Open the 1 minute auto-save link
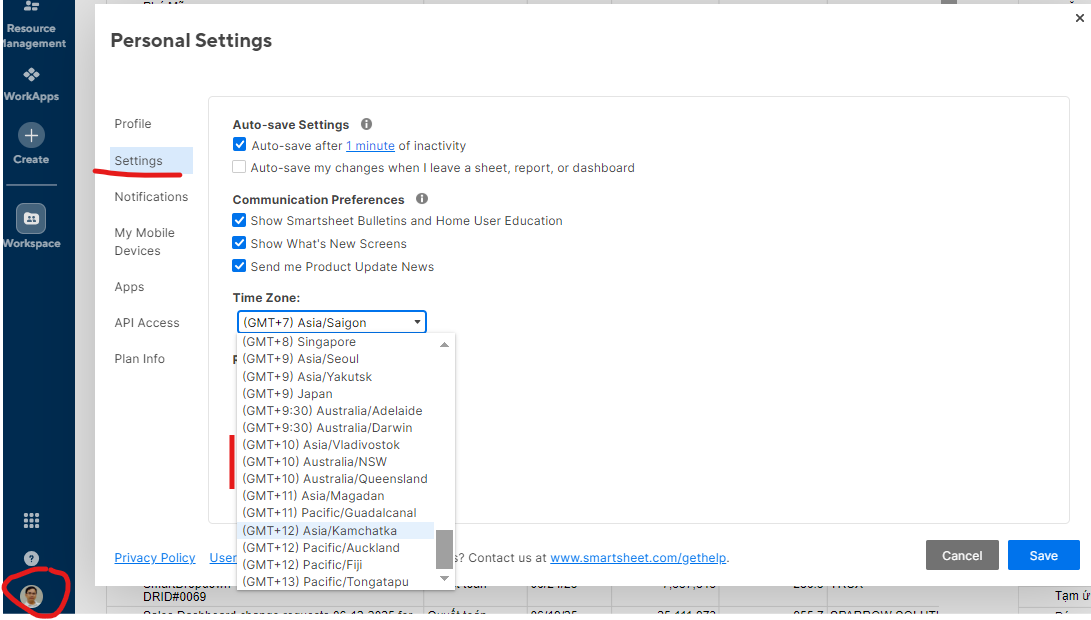Screen dimensions: 1091x620 click(x=370, y=145)
